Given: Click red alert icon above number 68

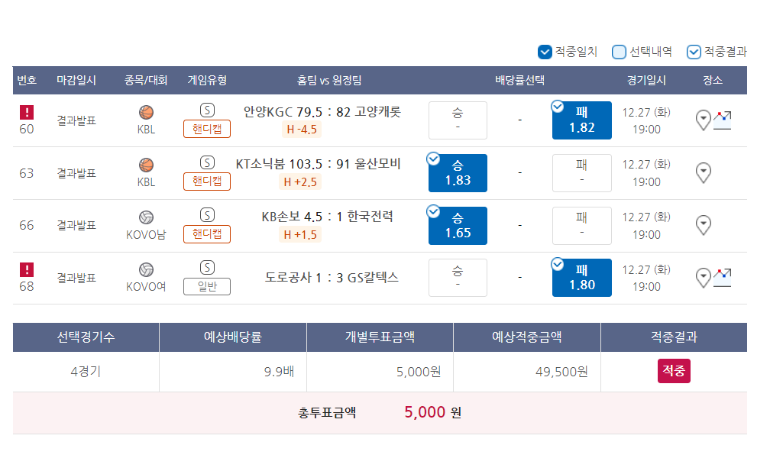Looking at the screenshot, I should pos(27,269).
